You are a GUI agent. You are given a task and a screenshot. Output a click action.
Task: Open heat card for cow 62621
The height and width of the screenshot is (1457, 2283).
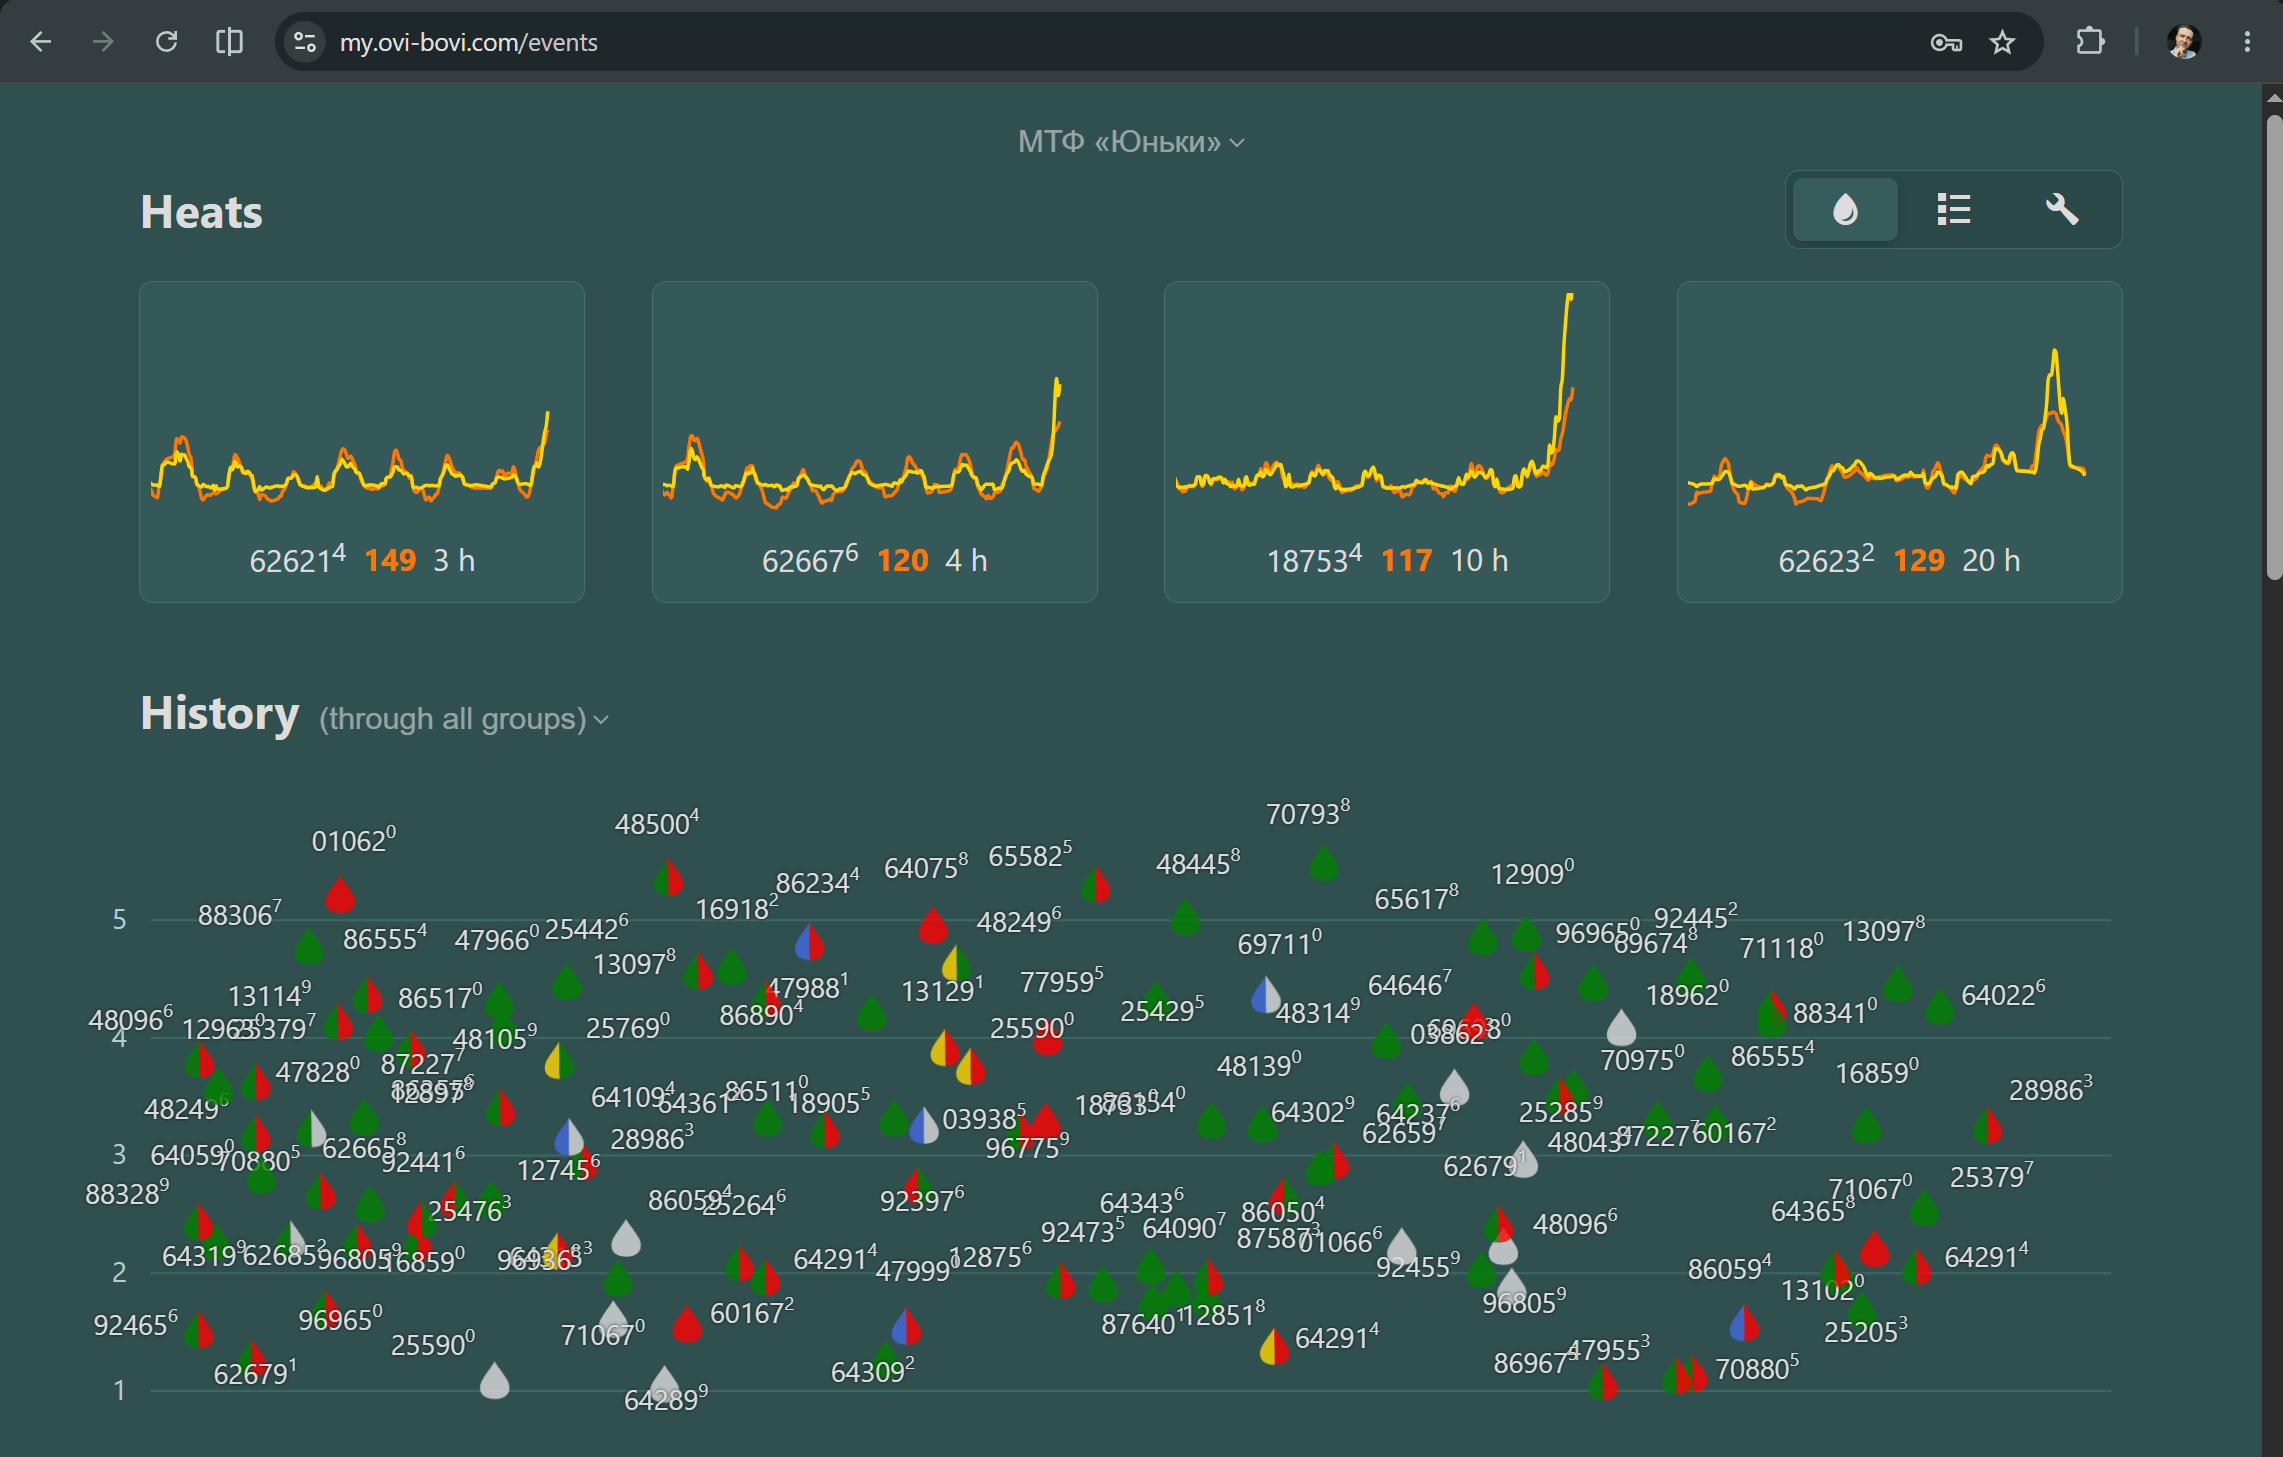tap(362, 442)
